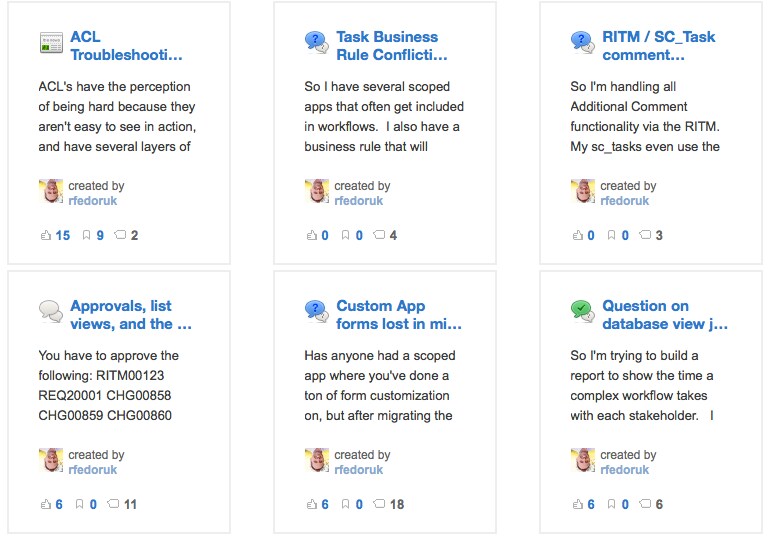The width and height of the screenshot is (770, 537).
Task: Click the answered-question green check icon
Action: tap(583, 311)
